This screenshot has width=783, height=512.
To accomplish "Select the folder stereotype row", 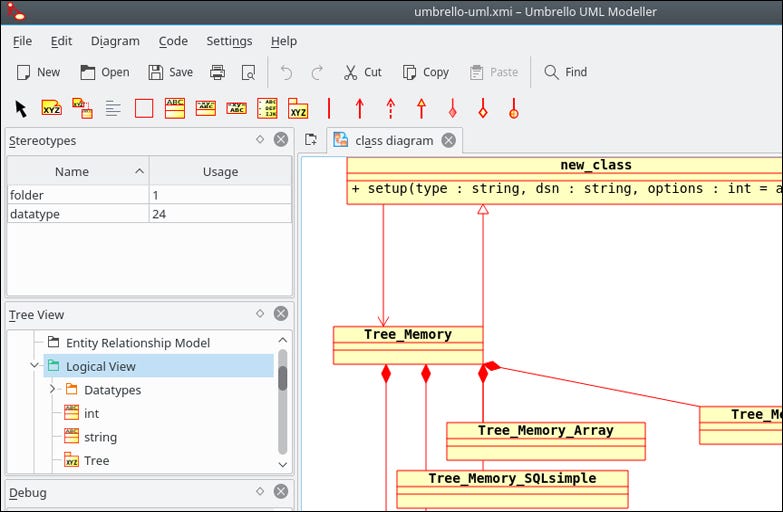I will [149, 195].
